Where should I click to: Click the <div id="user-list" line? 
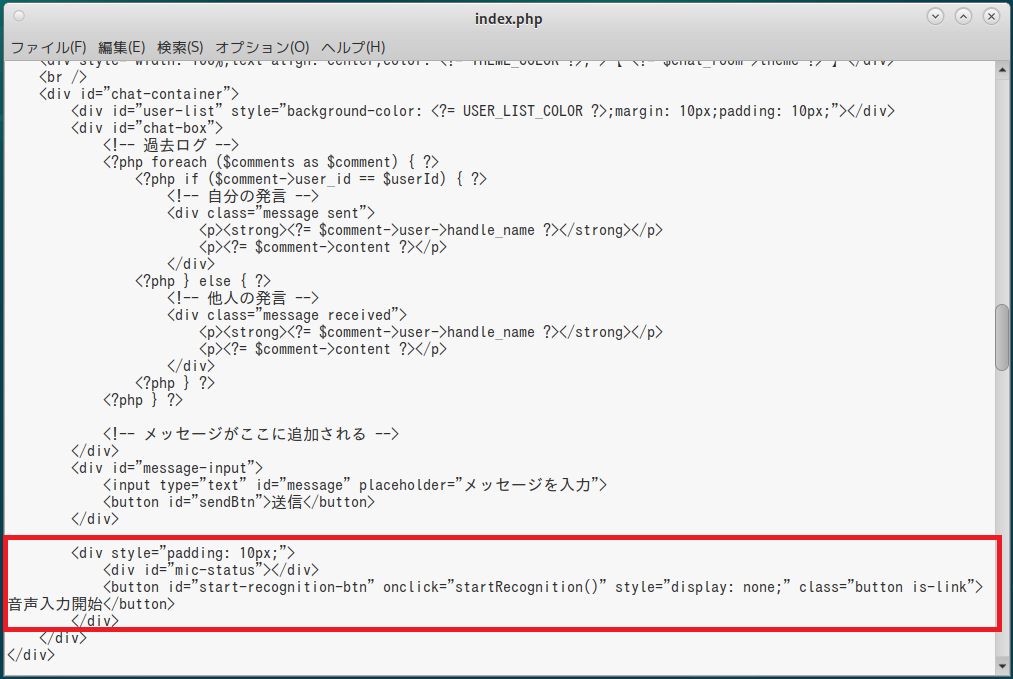pos(483,111)
